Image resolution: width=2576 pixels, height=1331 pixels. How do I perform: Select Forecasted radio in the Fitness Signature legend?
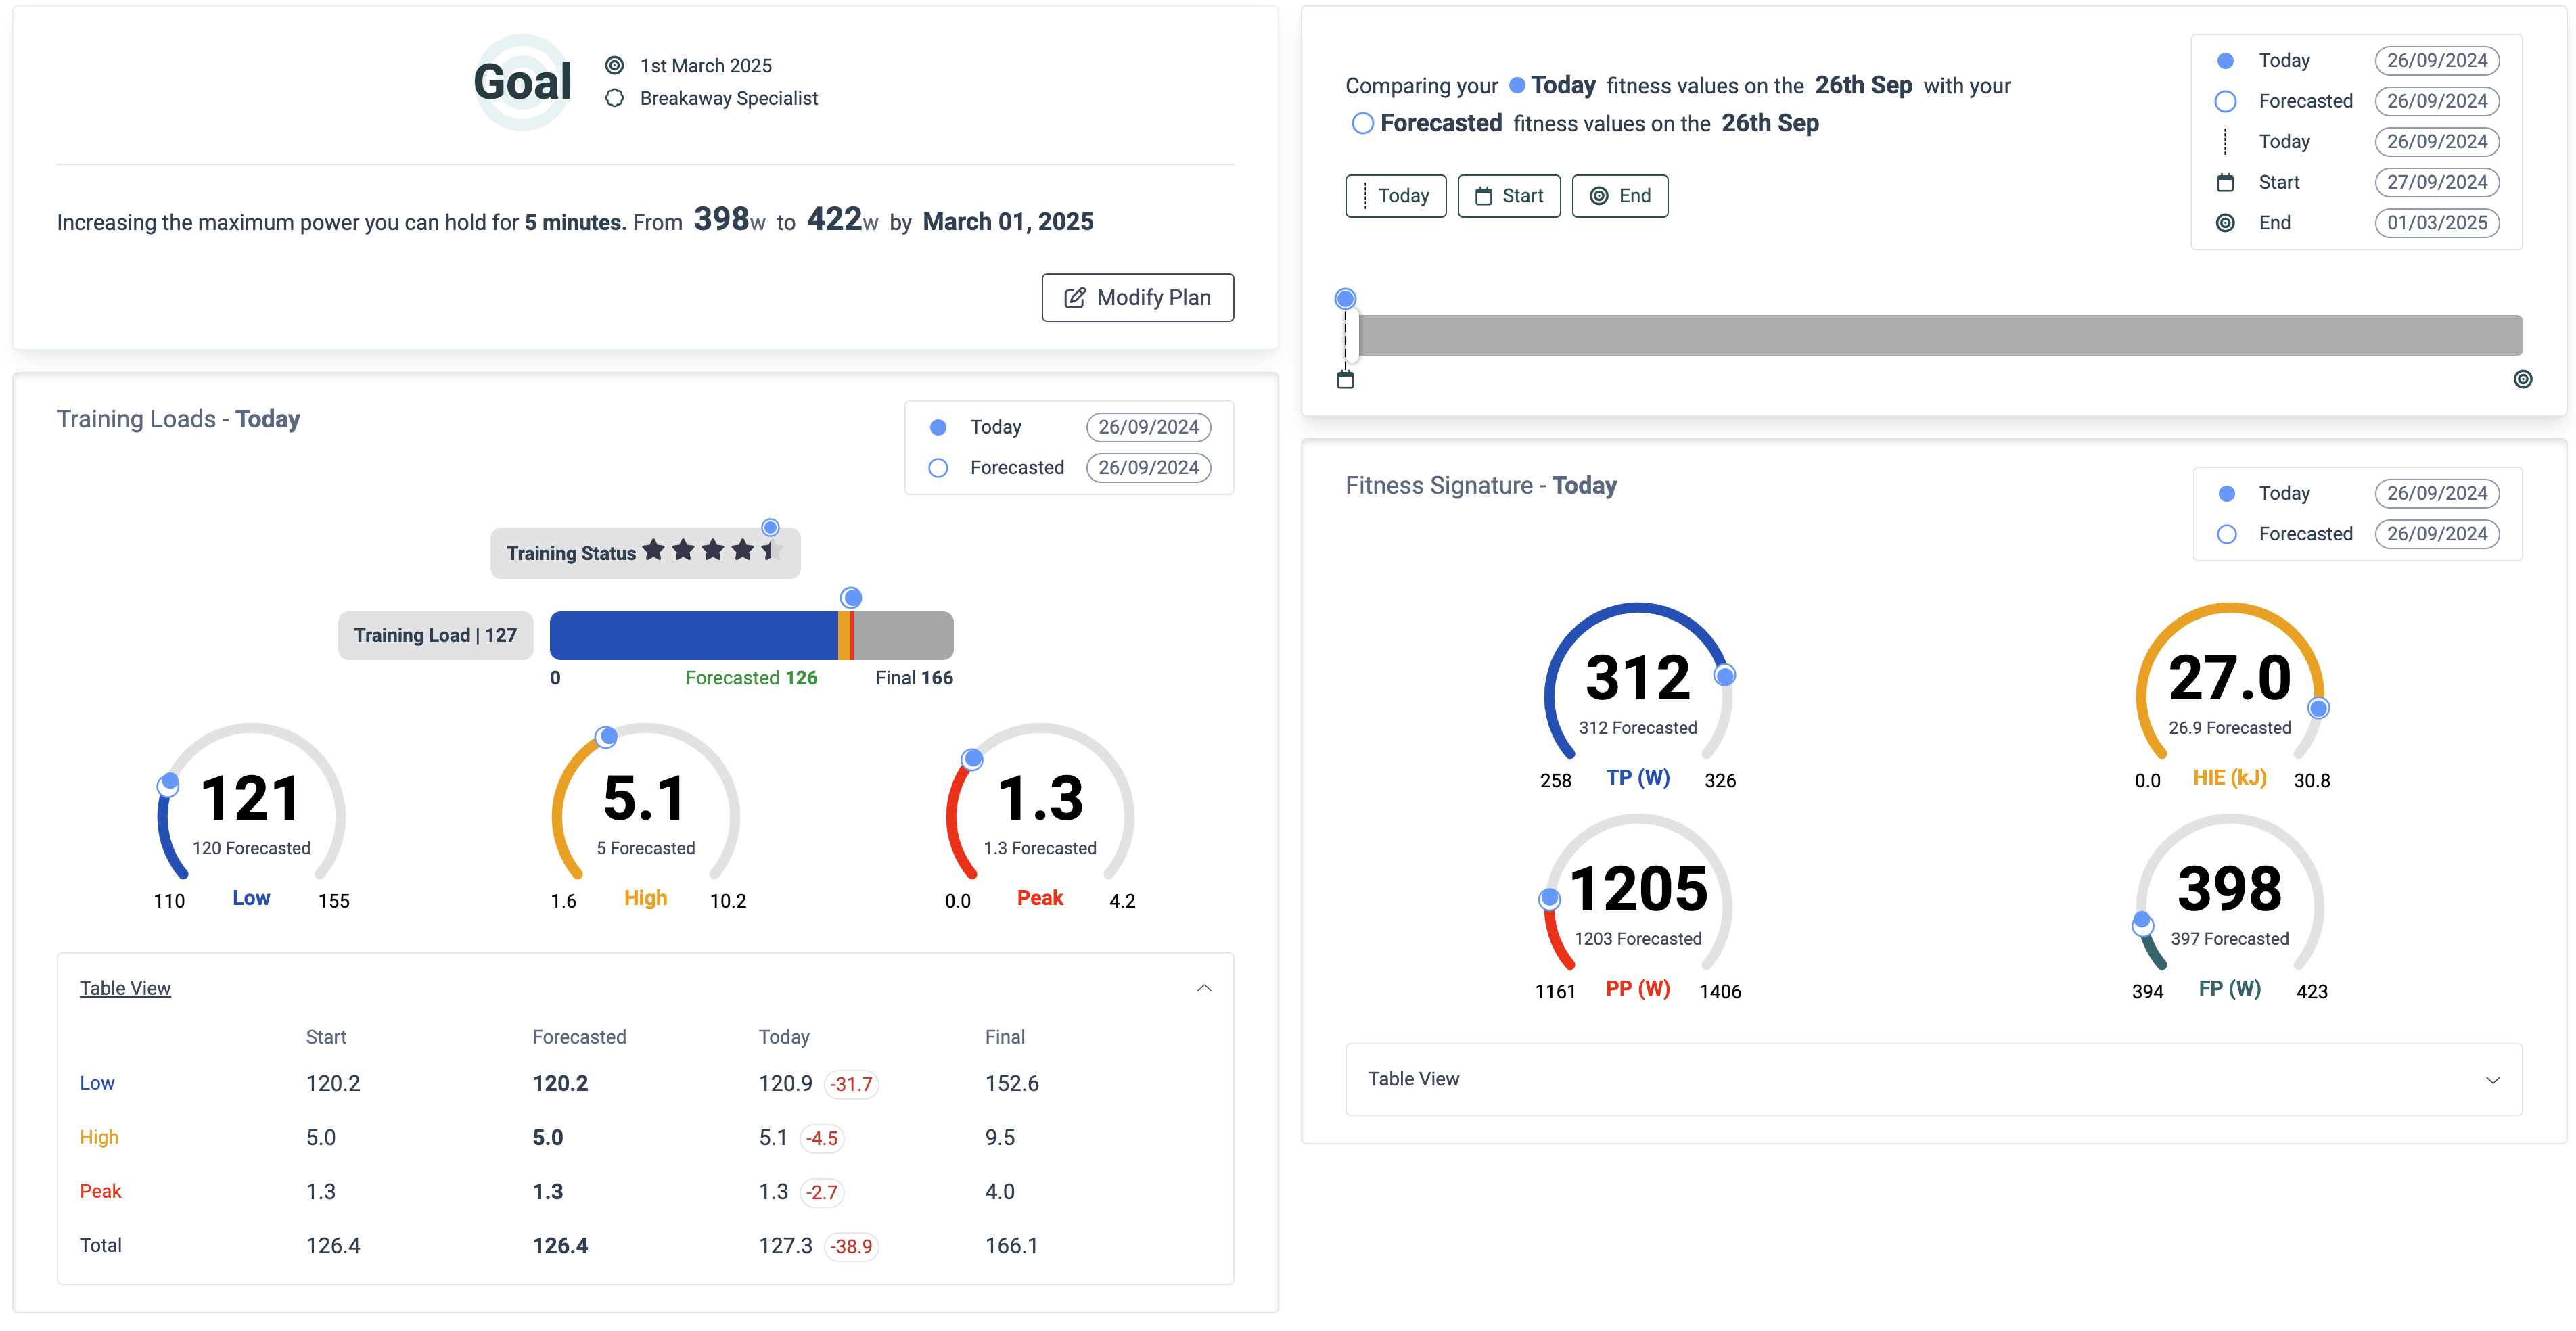click(x=2226, y=534)
